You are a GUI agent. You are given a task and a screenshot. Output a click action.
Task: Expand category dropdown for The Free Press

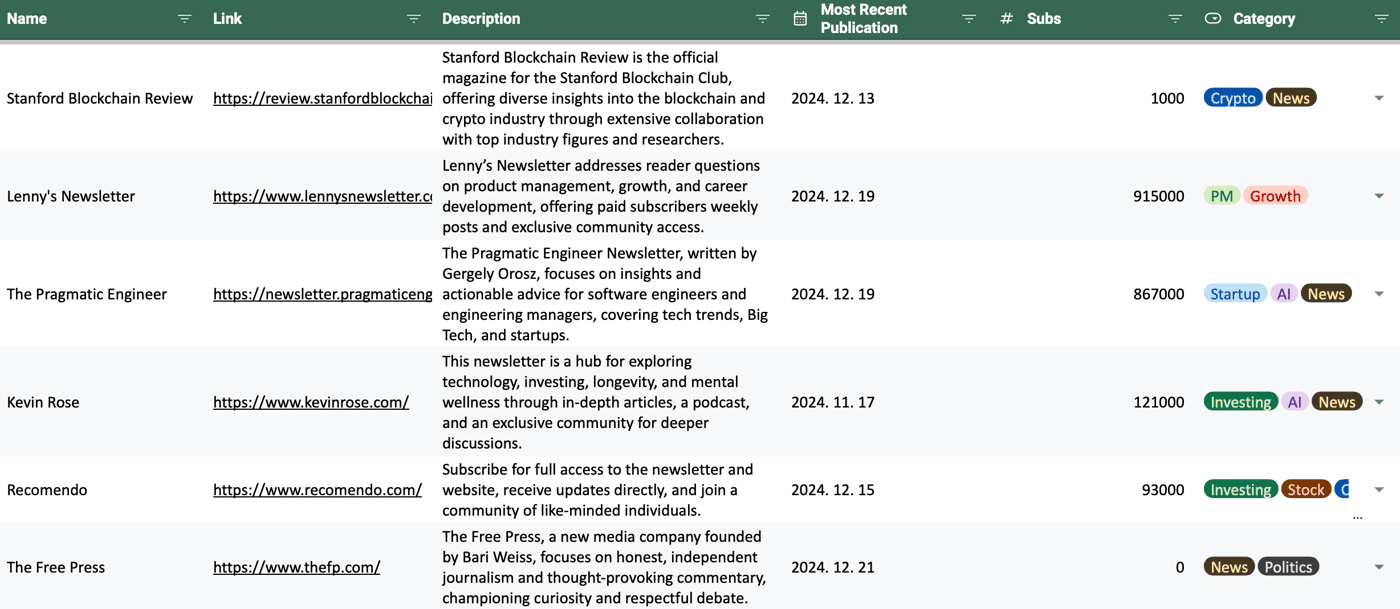pyautogui.click(x=1379, y=567)
